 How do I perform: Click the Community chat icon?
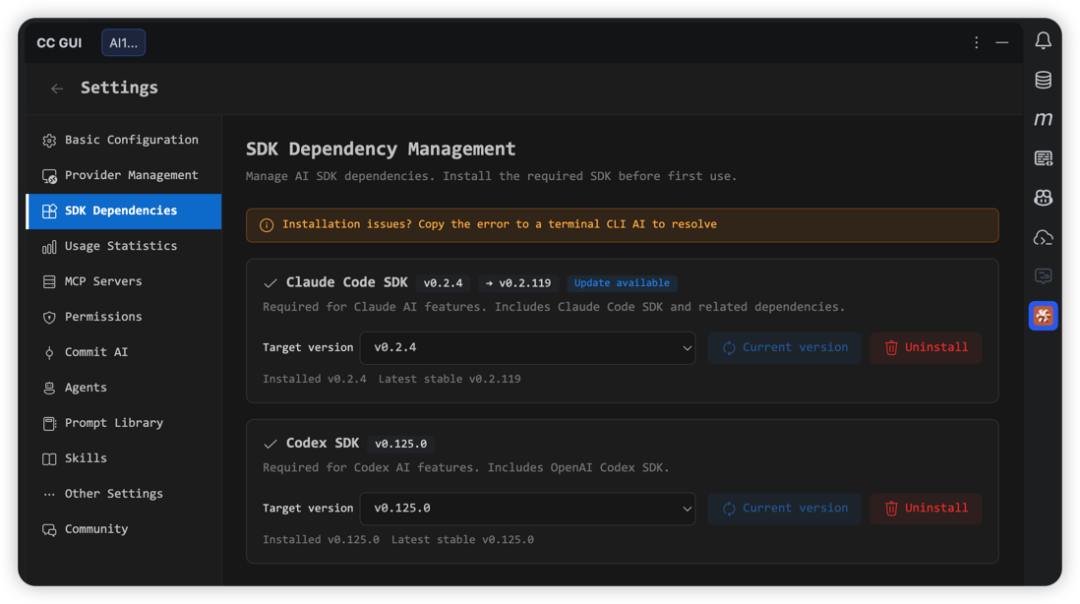point(49,530)
